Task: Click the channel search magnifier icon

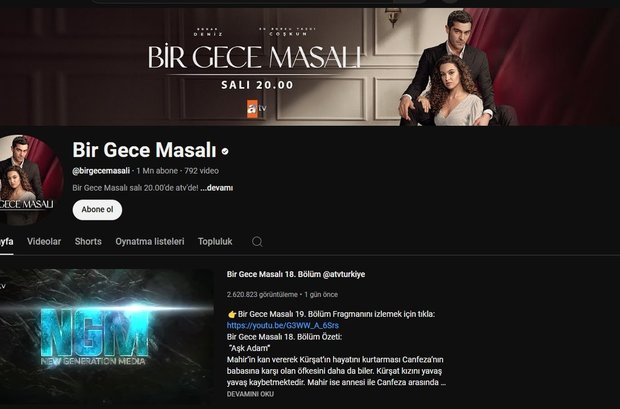Action: point(257,242)
